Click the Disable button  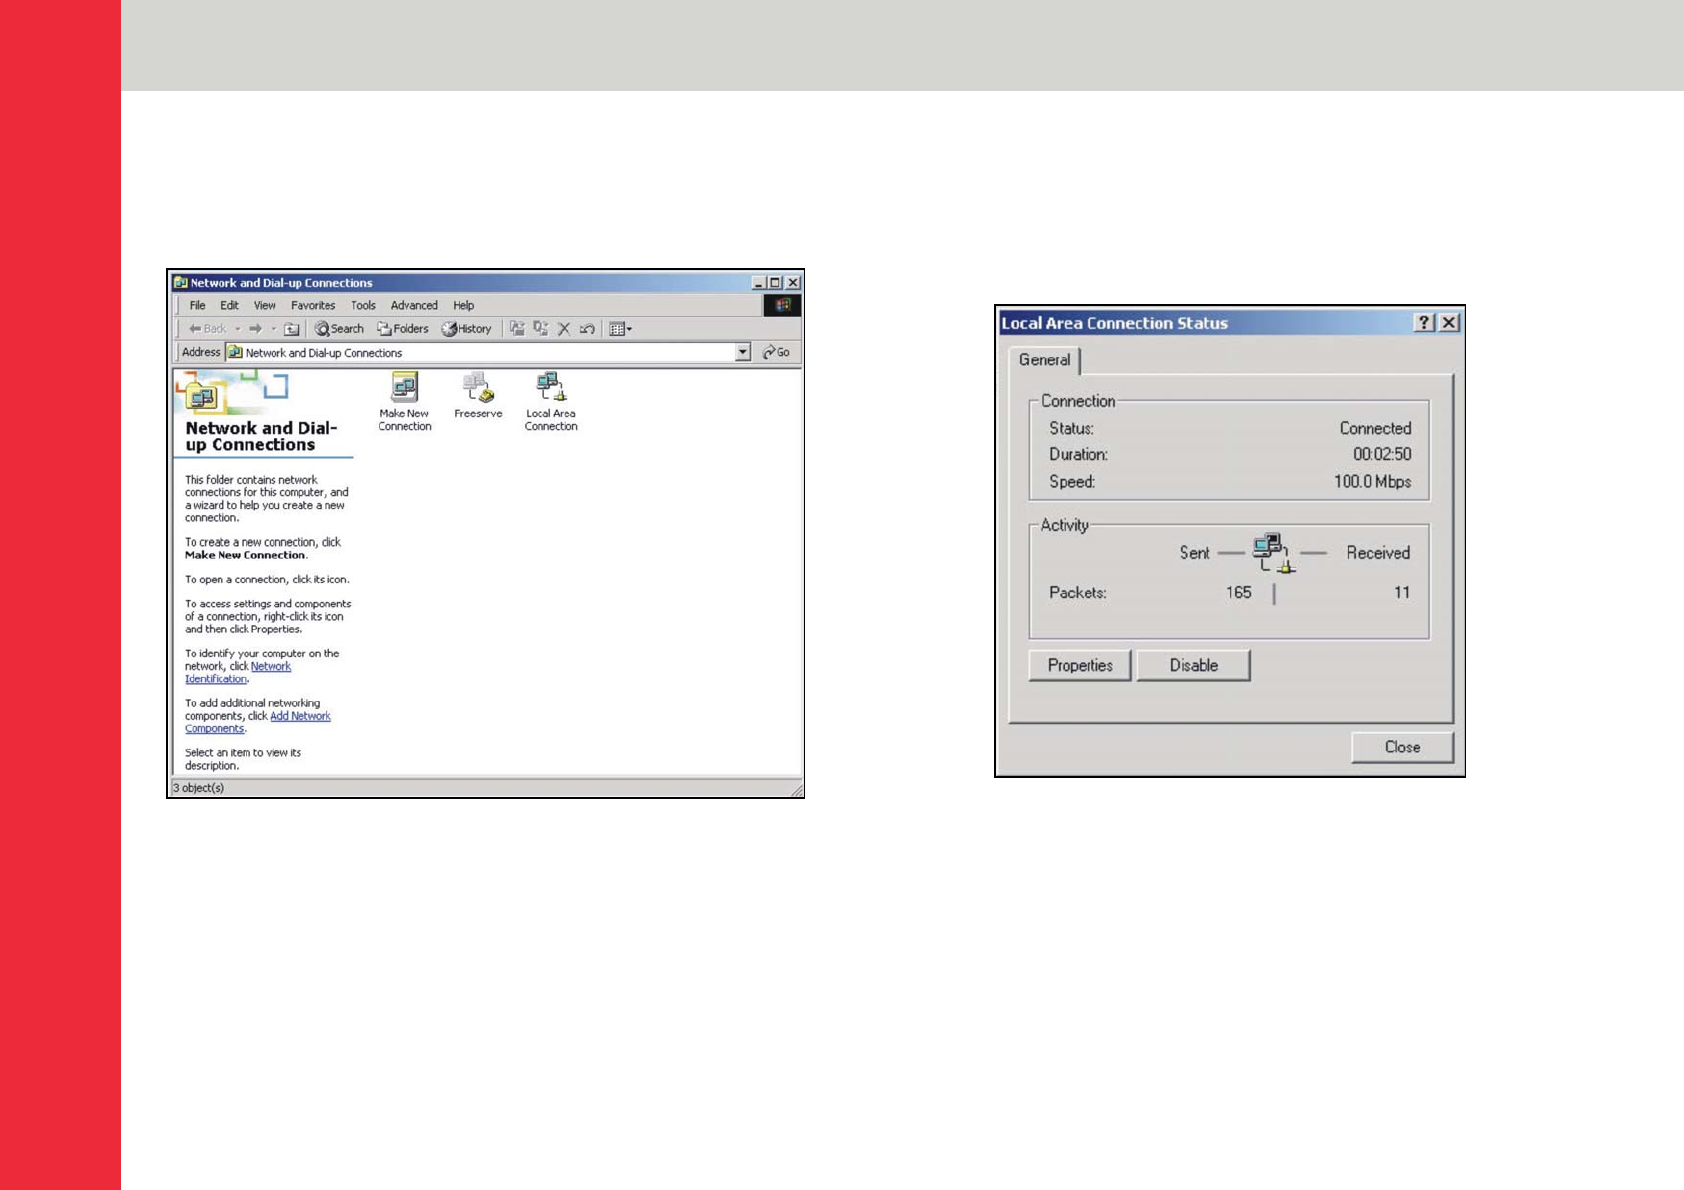tap(1194, 665)
